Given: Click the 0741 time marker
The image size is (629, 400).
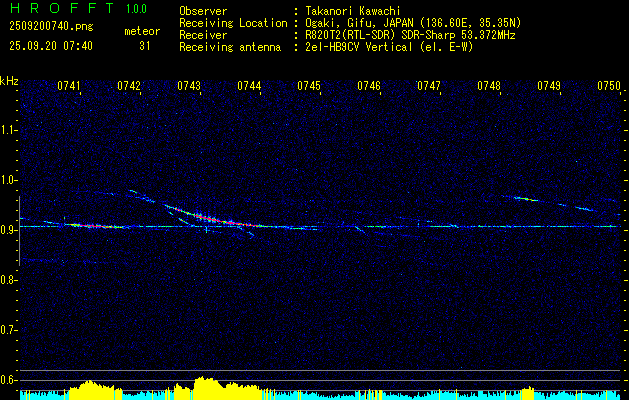Looking at the screenshot, I should click(x=69, y=87).
